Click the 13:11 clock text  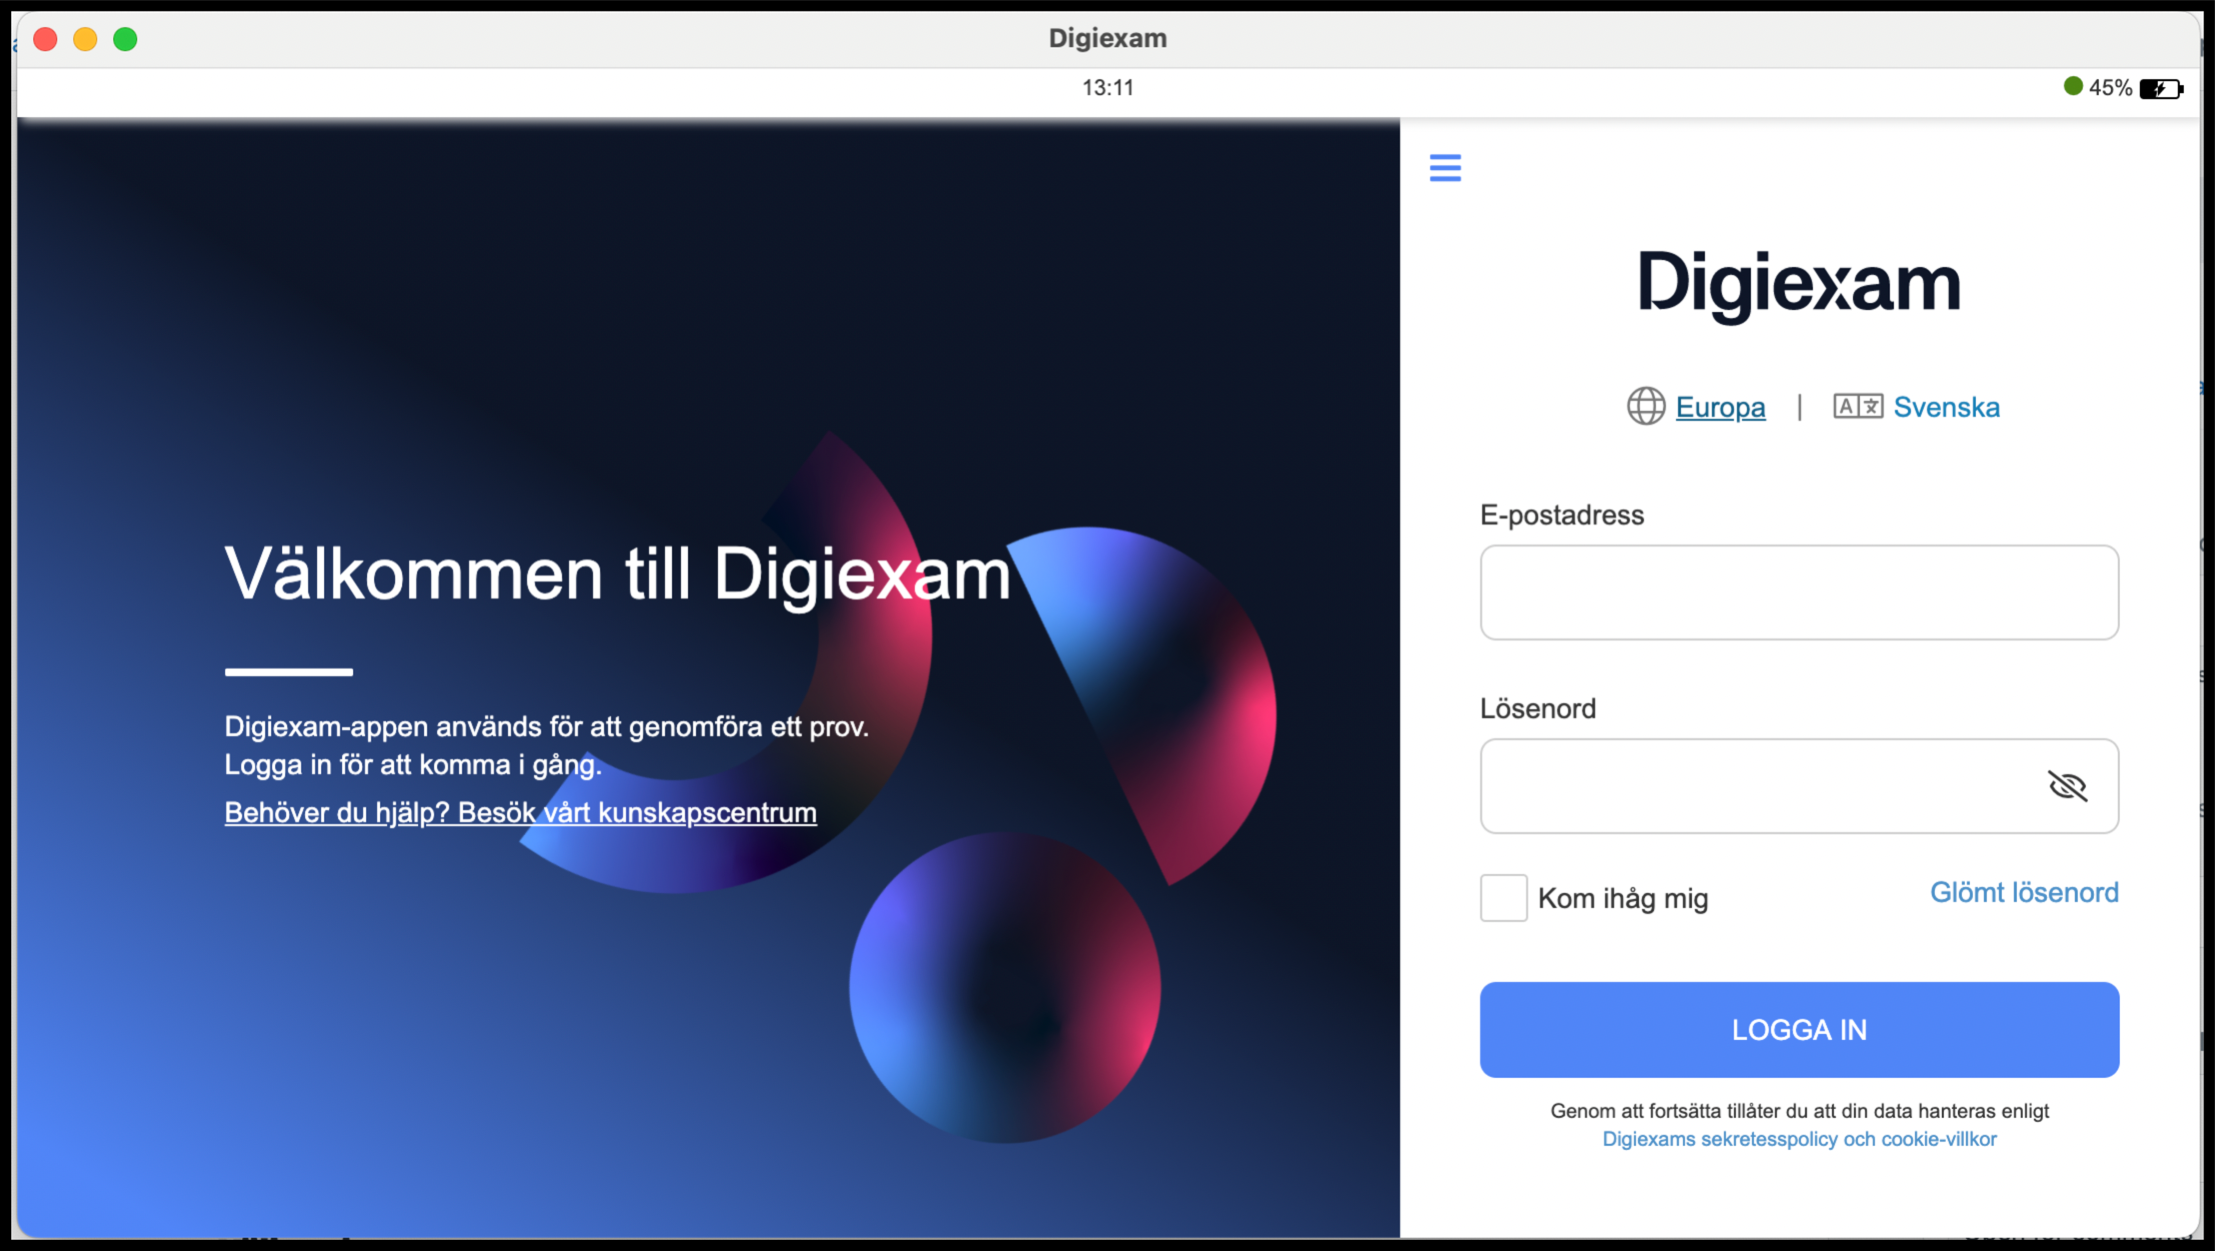[1107, 88]
